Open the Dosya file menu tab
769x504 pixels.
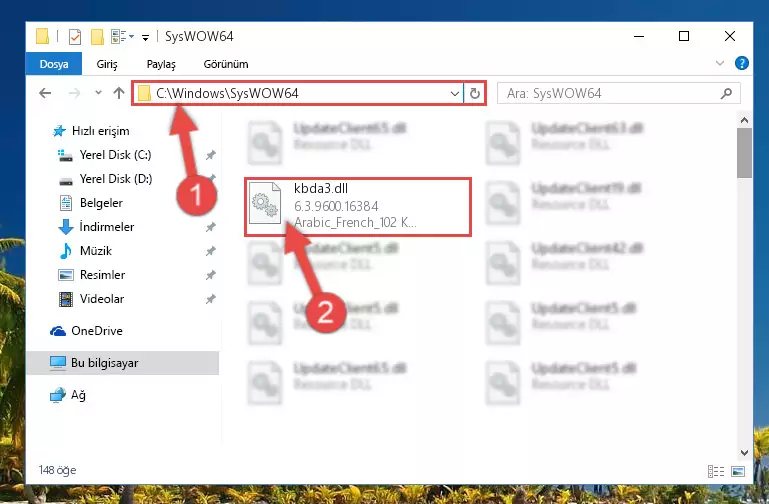54,64
